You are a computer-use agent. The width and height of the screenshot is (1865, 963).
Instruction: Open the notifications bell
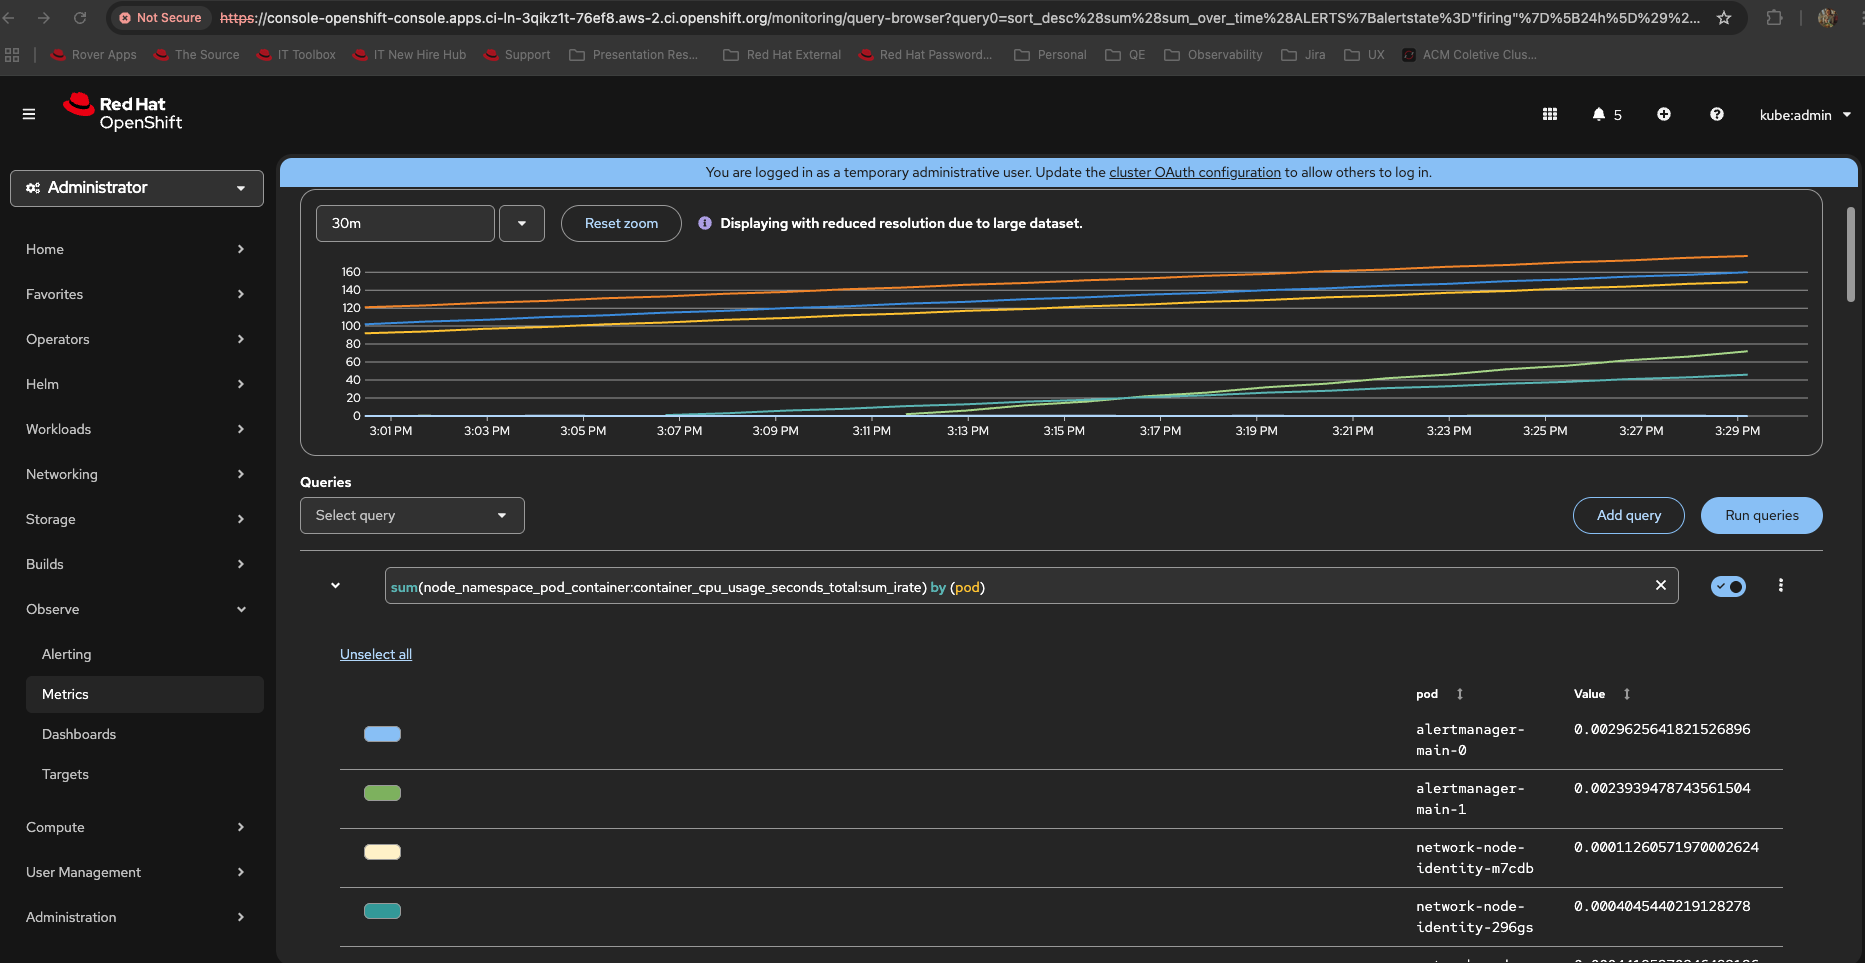[x=1599, y=114]
